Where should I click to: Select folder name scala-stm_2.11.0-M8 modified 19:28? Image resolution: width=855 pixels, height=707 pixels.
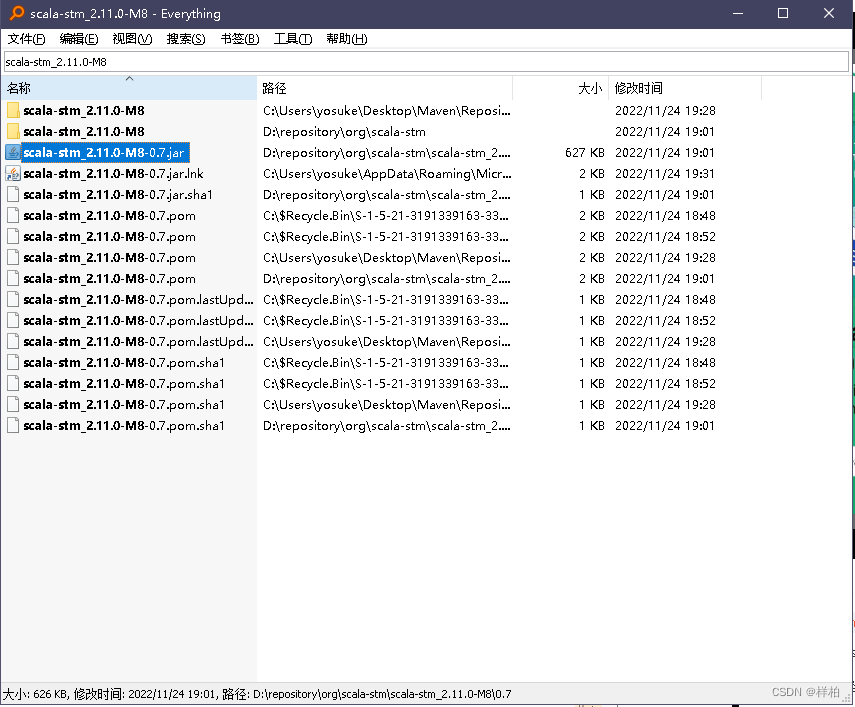[x=83, y=111]
